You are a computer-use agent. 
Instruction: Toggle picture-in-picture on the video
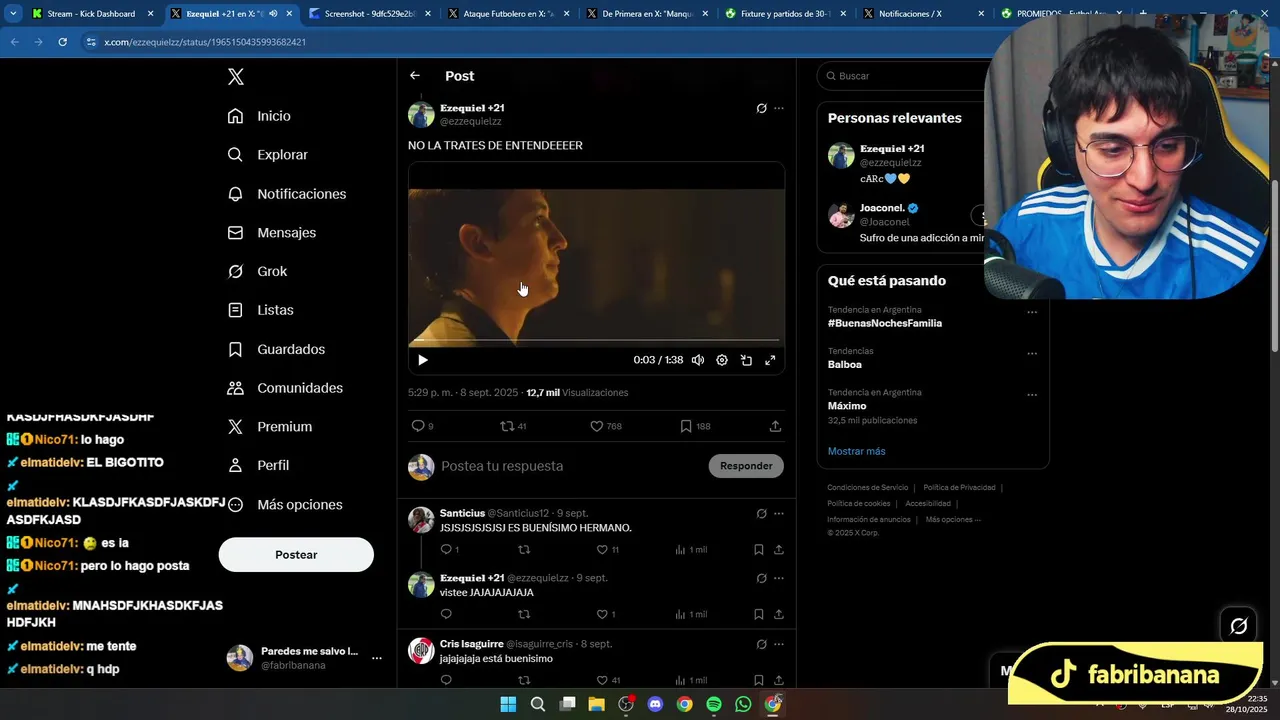click(x=746, y=360)
